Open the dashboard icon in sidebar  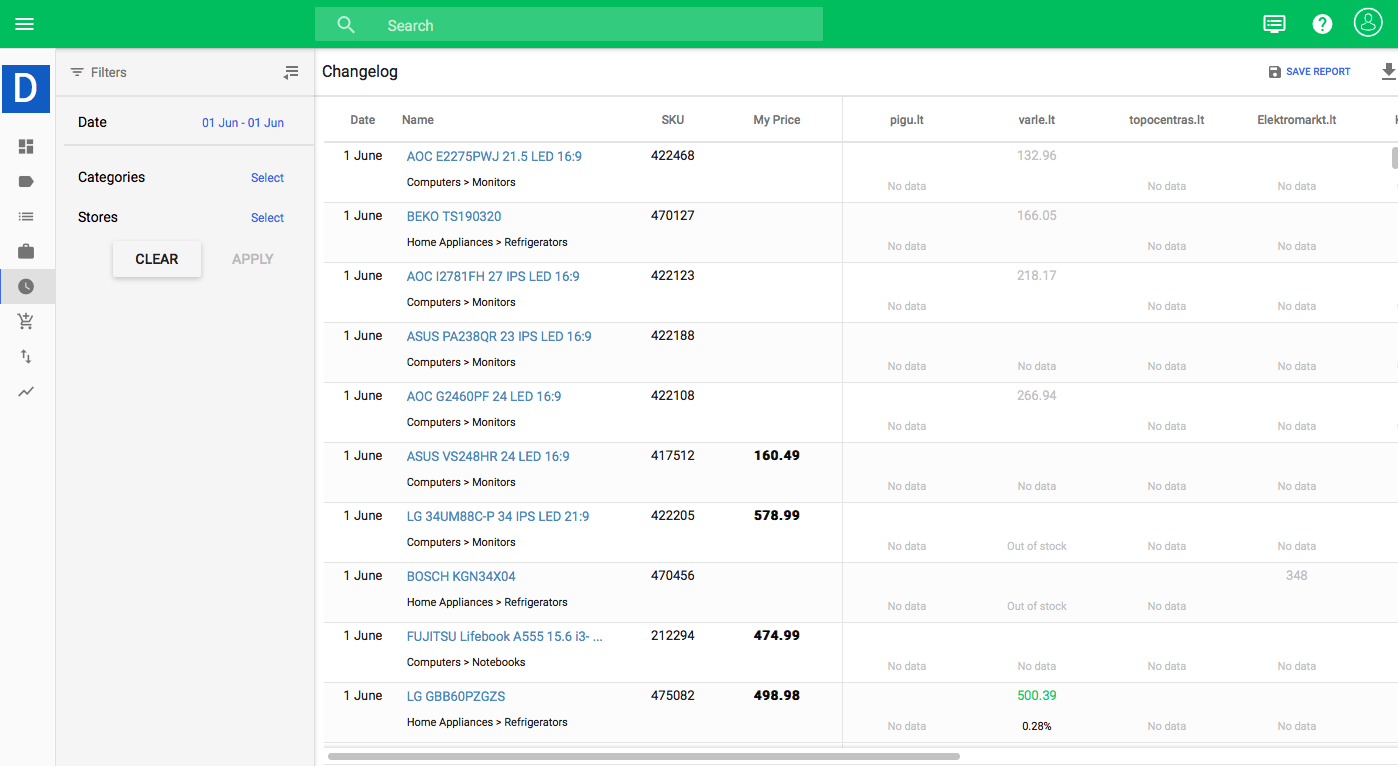pyautogui.click(x=26, y=147)
